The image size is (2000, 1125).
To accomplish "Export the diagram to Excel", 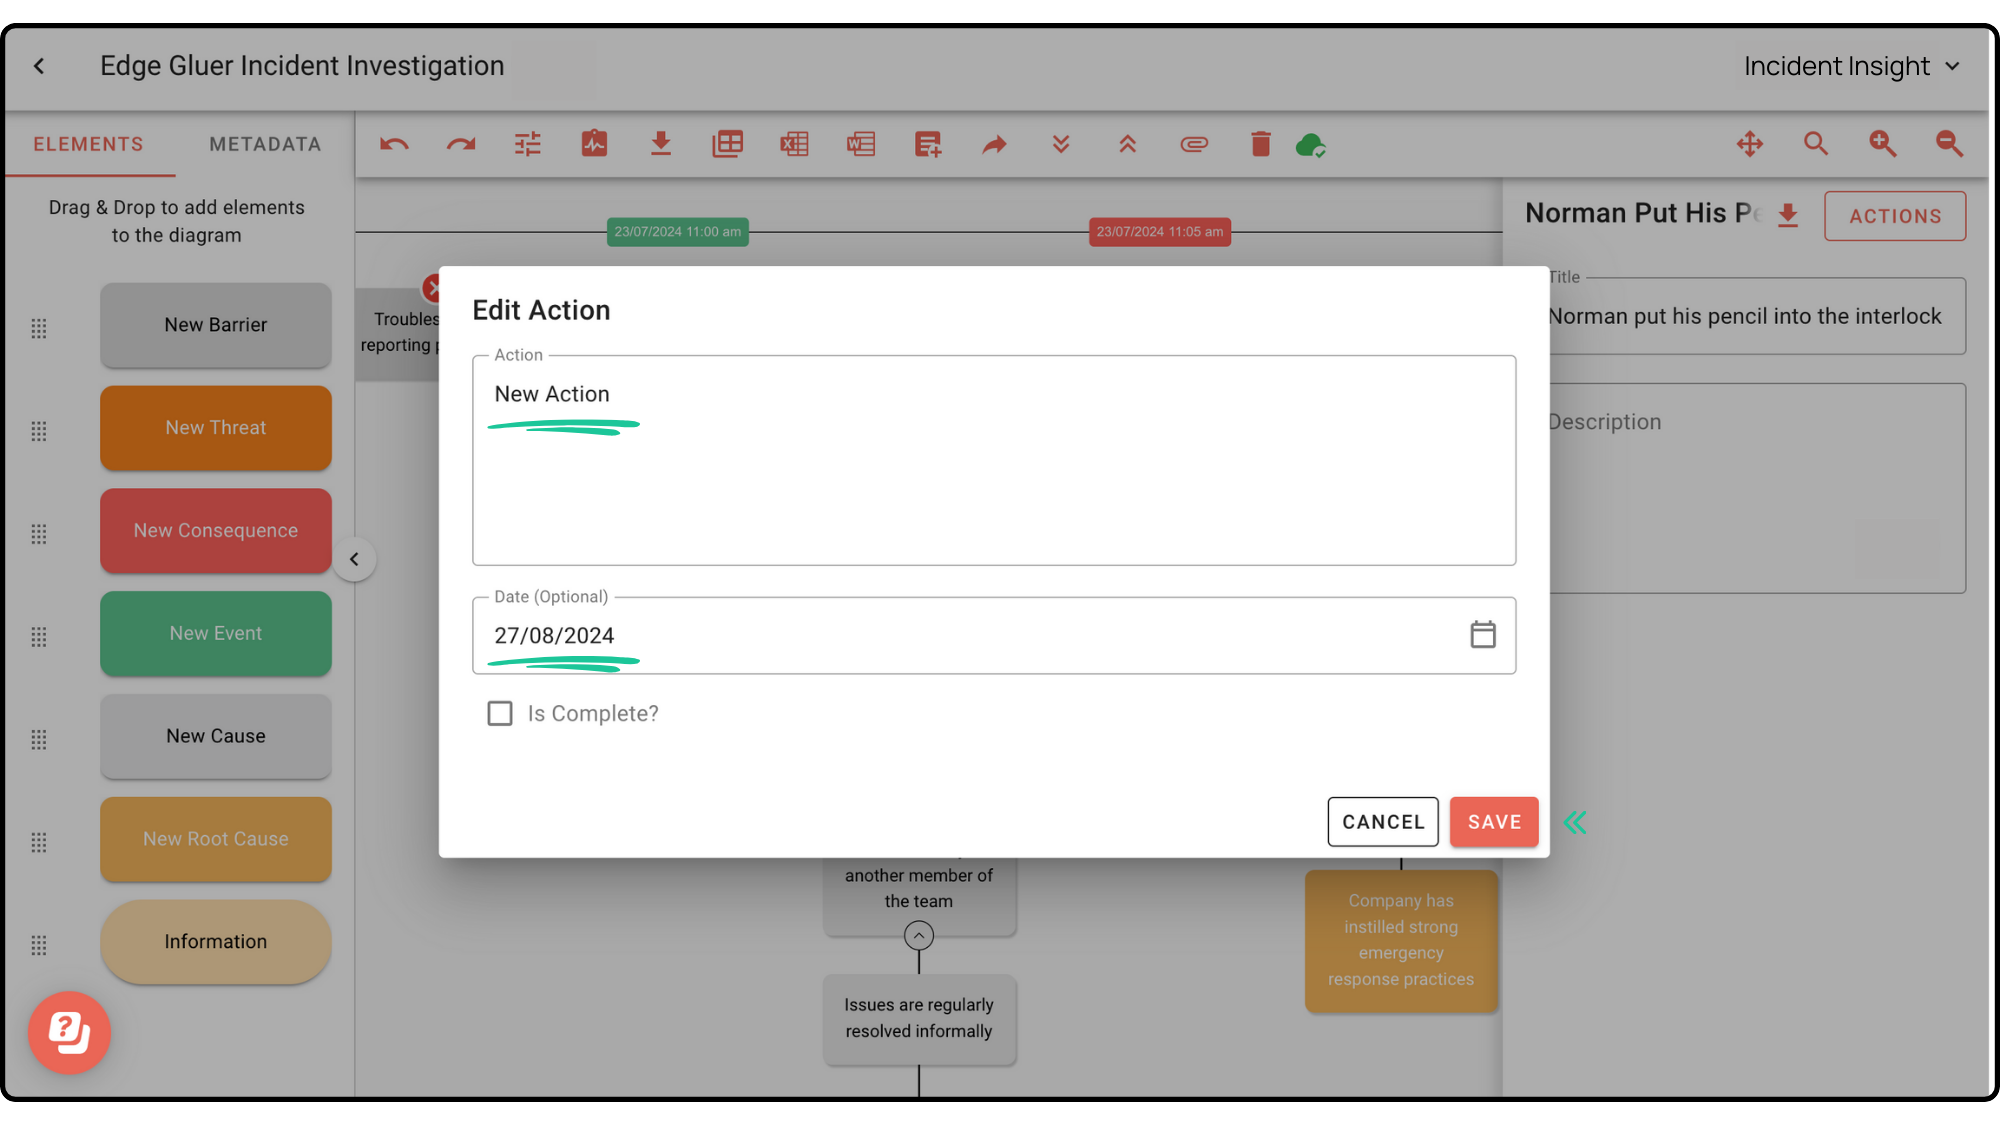I will coord(794,144).
